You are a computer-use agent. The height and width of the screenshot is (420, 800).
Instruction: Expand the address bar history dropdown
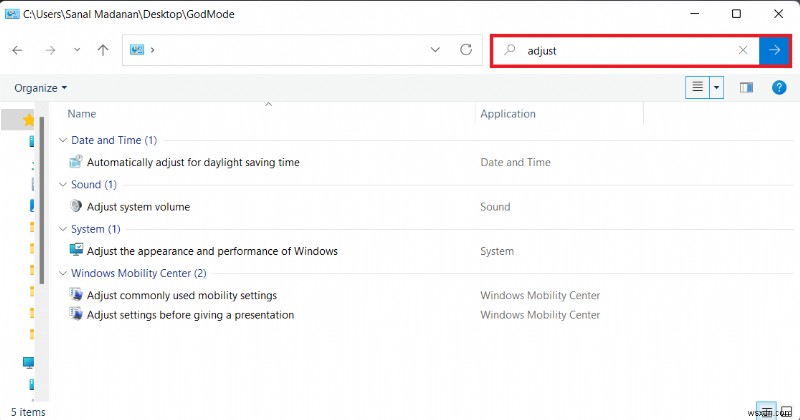tap(435, 50)
